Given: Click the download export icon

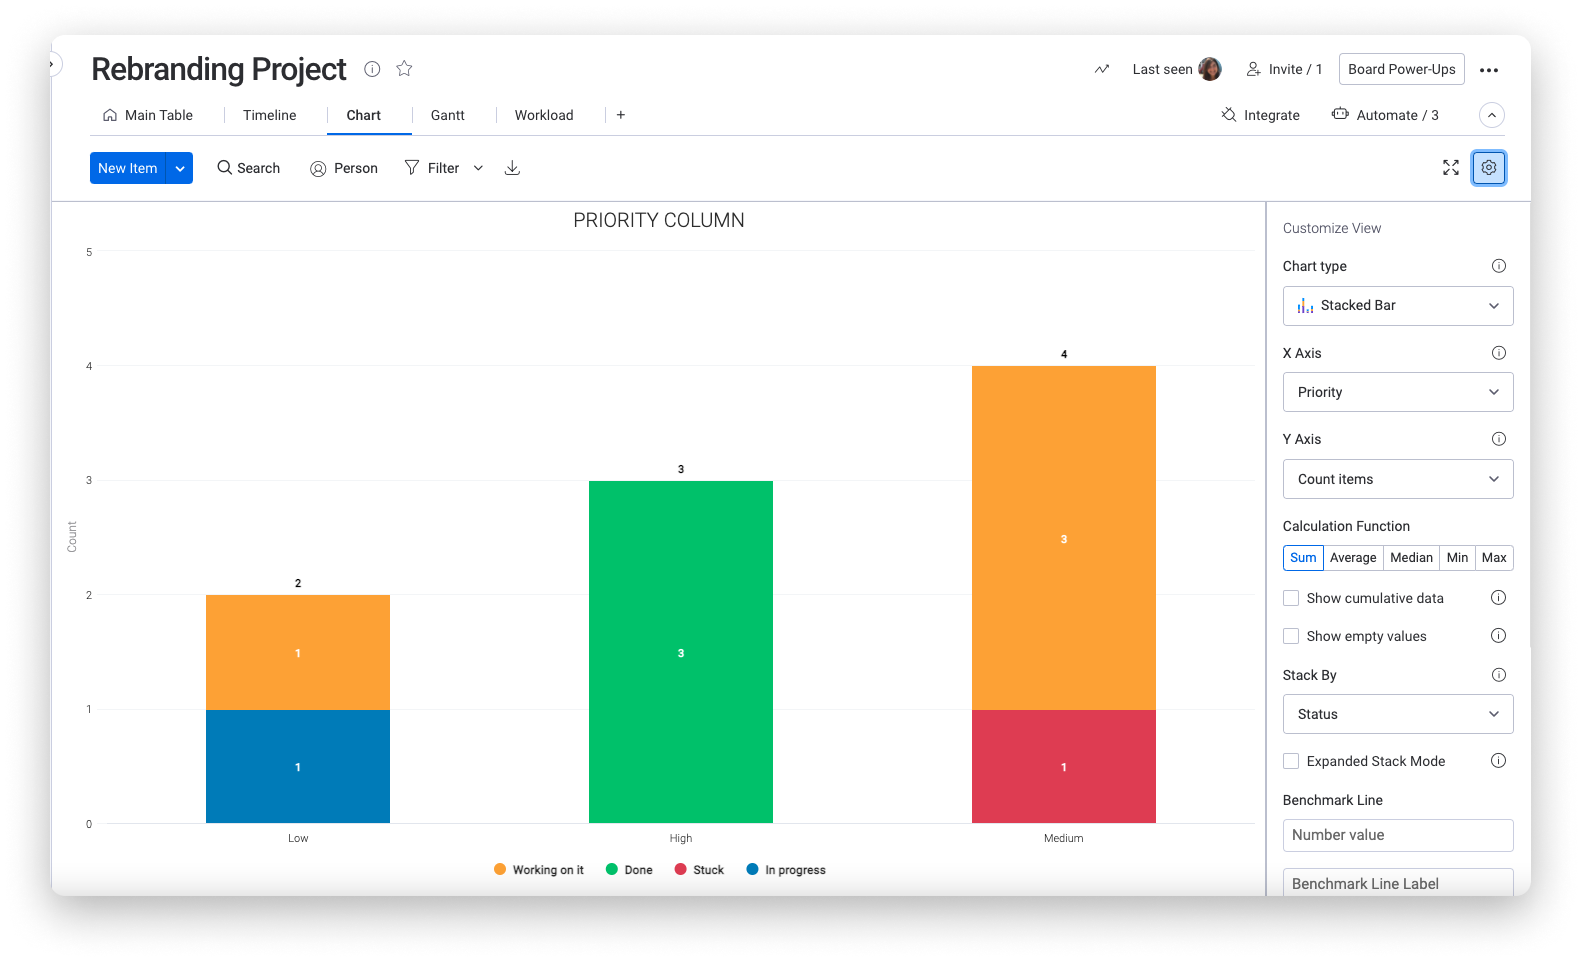Looking at the screenshot, I should tap(512, 168).
